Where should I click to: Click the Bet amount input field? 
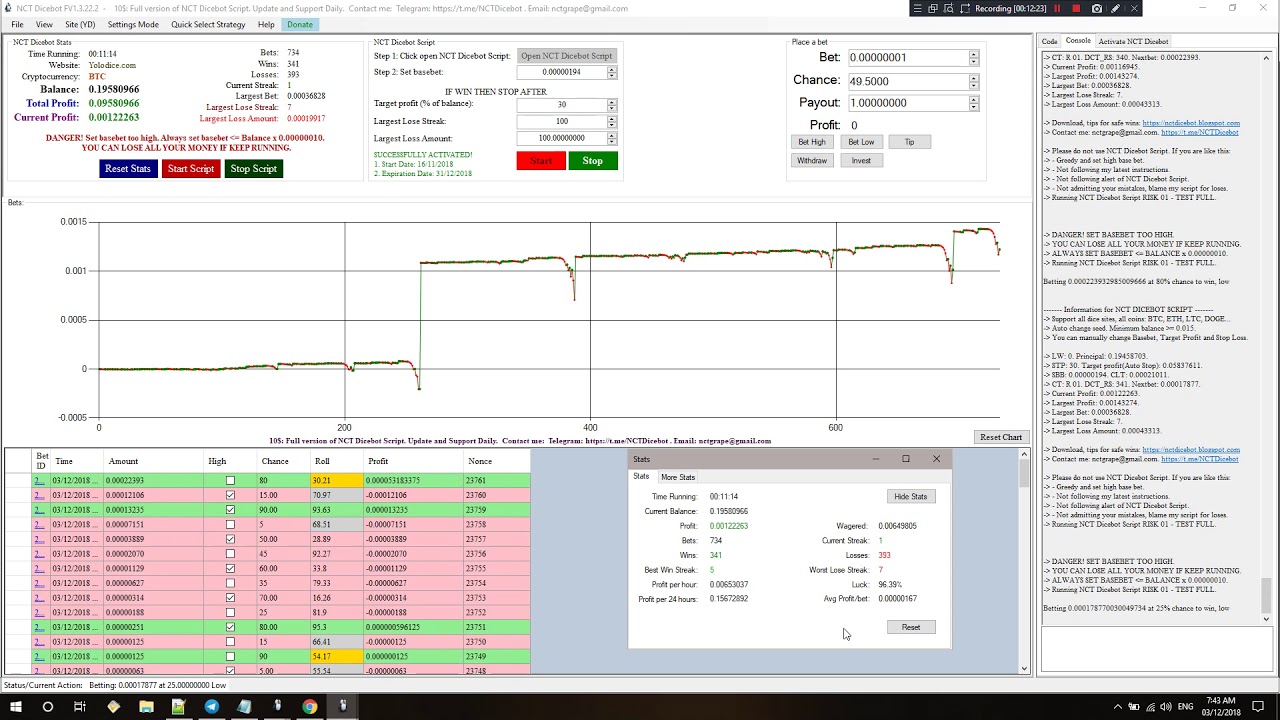click(x=908, y=58)
